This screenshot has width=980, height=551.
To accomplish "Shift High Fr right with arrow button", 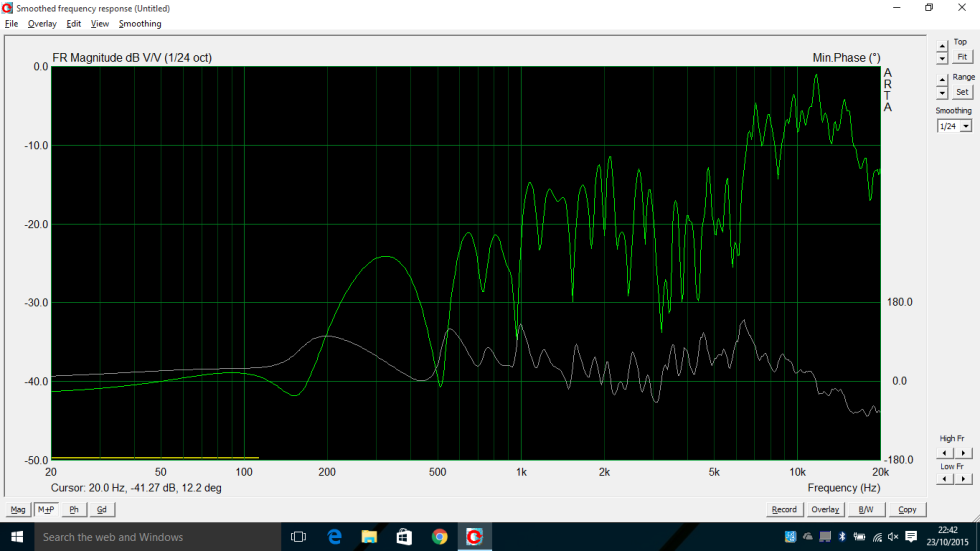I will (965, 451).
